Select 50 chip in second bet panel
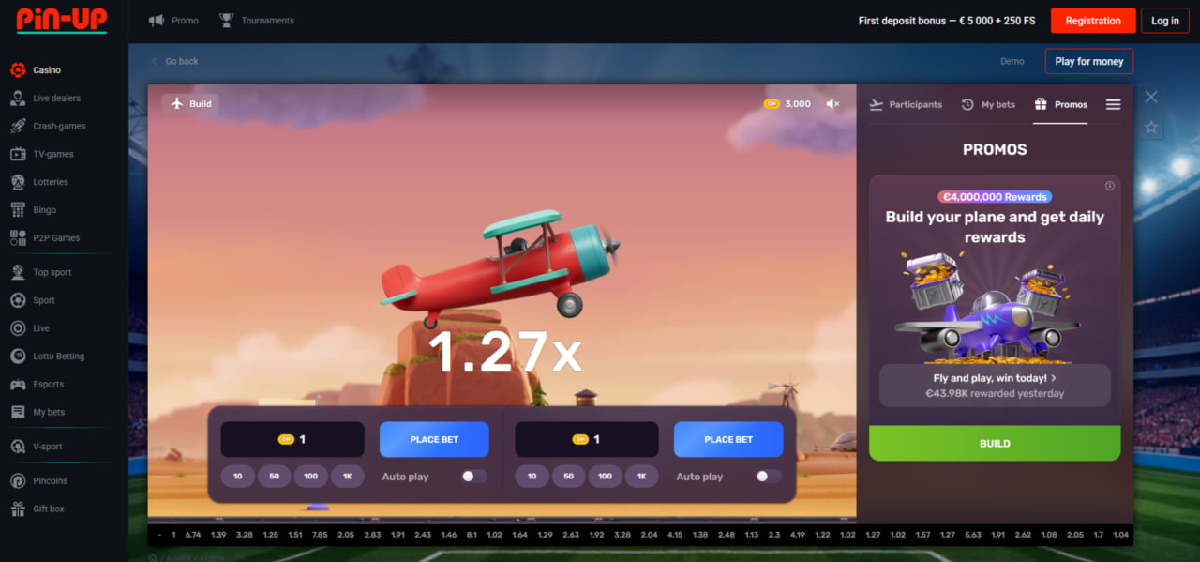This screenshot has height=562, width=1200. [x=568, y=476]
